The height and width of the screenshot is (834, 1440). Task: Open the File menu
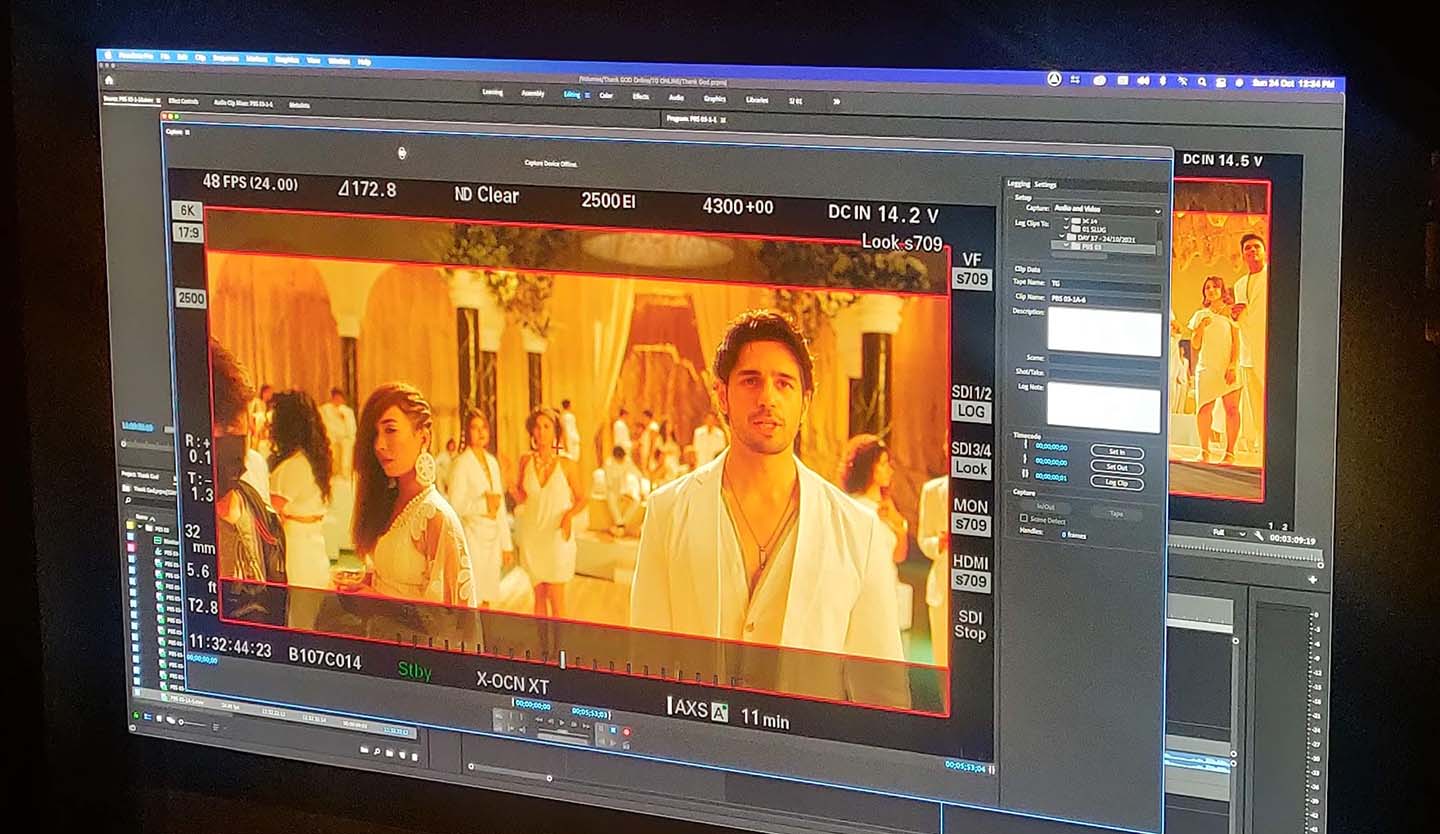click(x=165, y=57)
